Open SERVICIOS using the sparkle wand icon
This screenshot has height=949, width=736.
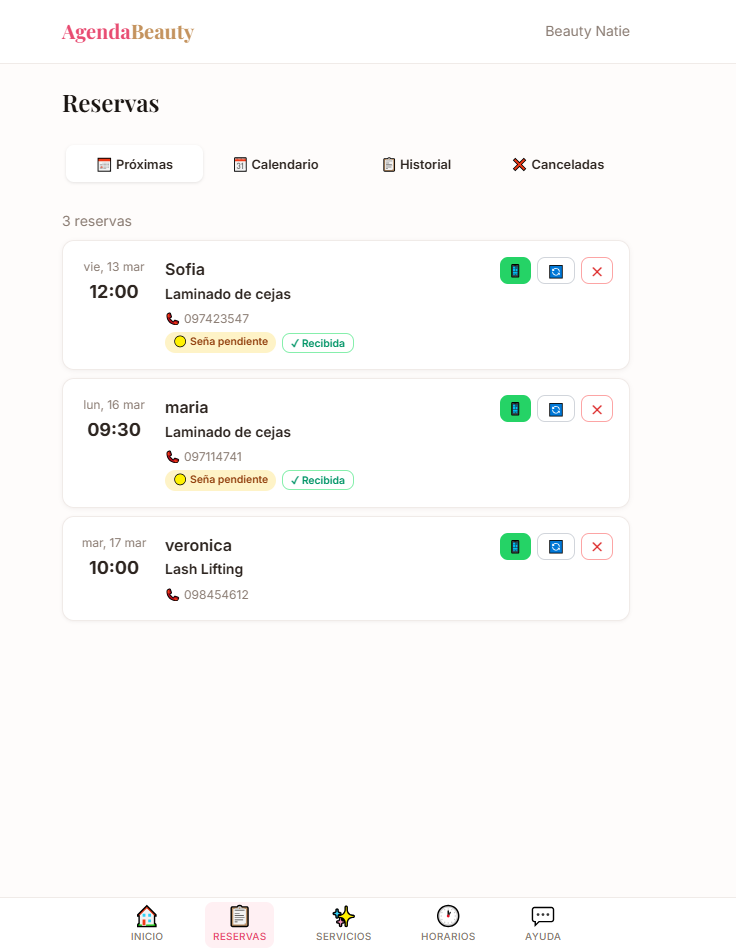[343, 916]
